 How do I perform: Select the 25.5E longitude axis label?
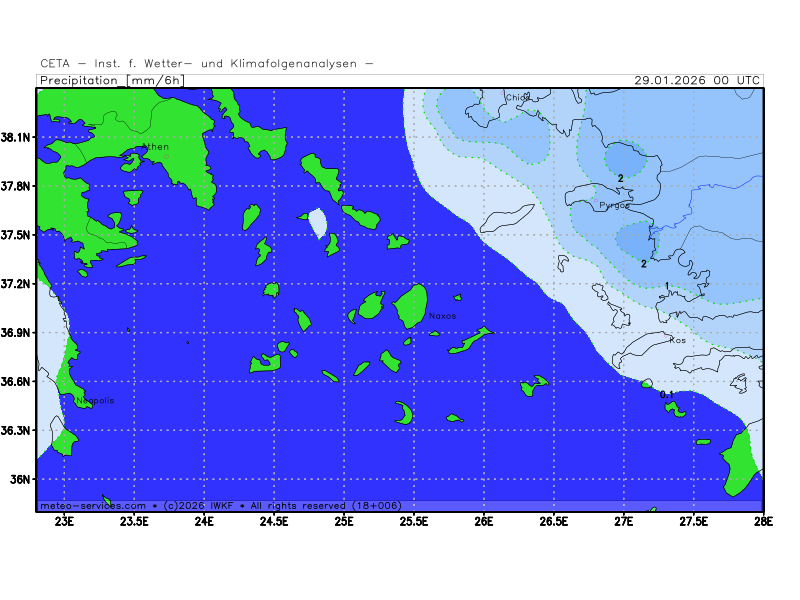coord(414,520)
